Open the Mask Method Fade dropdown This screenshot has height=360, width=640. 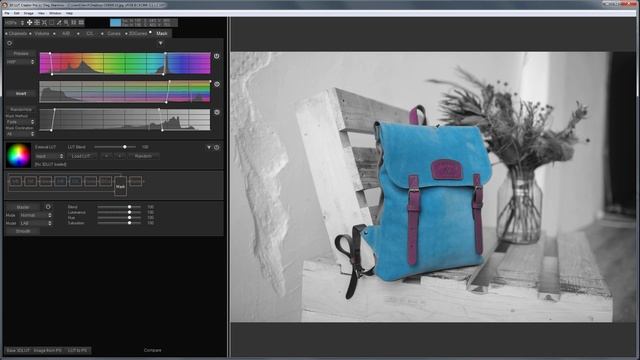pyautogui.click(x=20, y=122)
